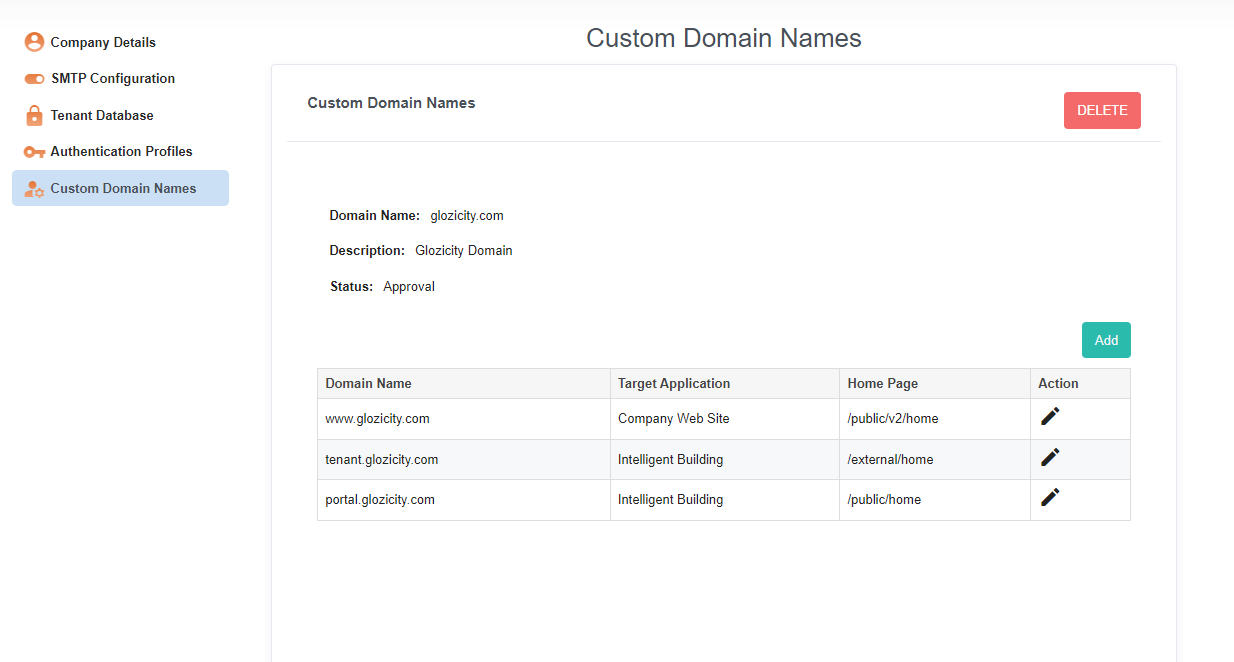Click the Domain Name column header
This screenshot has height=662, width=1234.
click(x=368, y=383)
